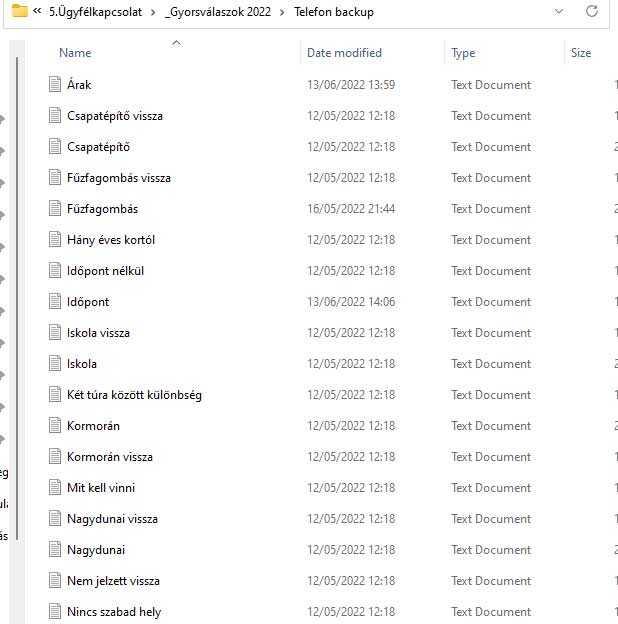Sort files by the Name column
Image resolution: width=618 pixels, height=624 pixels.
coord(75,53)
